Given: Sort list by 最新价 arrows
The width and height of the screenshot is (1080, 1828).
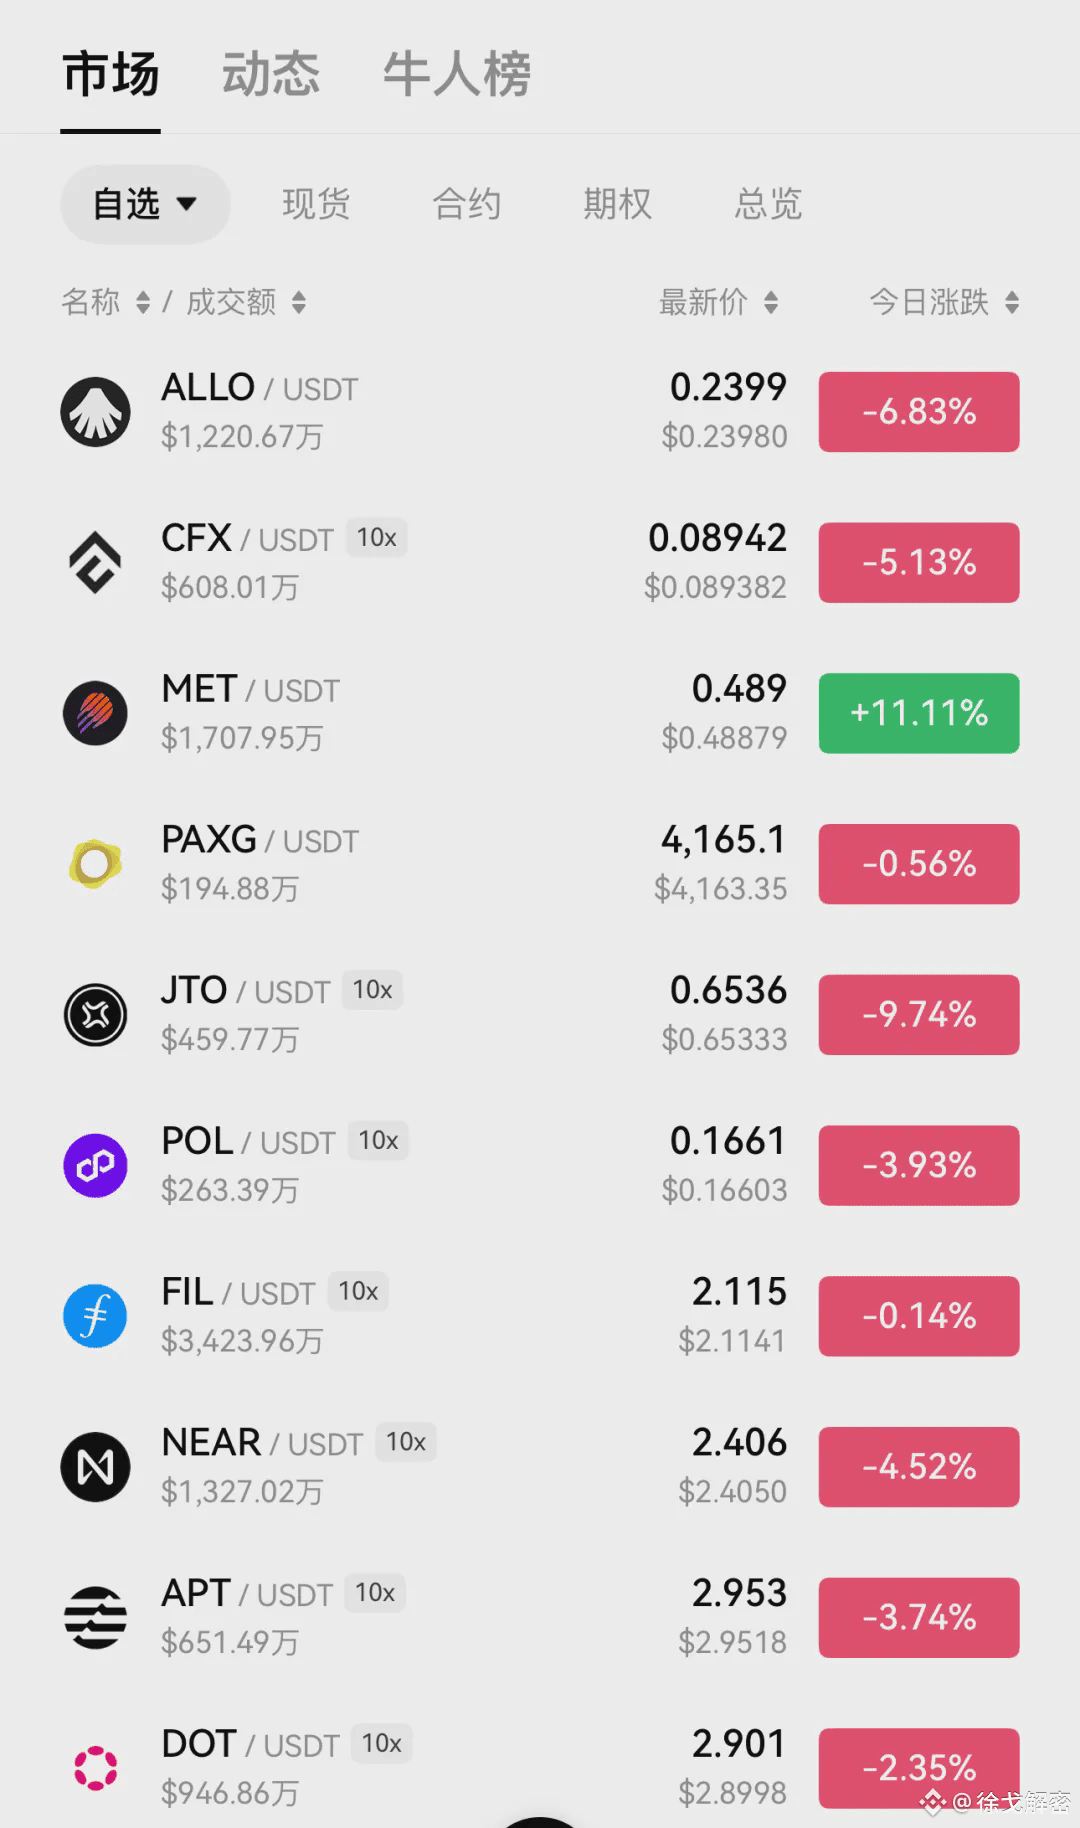Looking at the screenshot, I should pyautogui.click(x=770, y=302).
